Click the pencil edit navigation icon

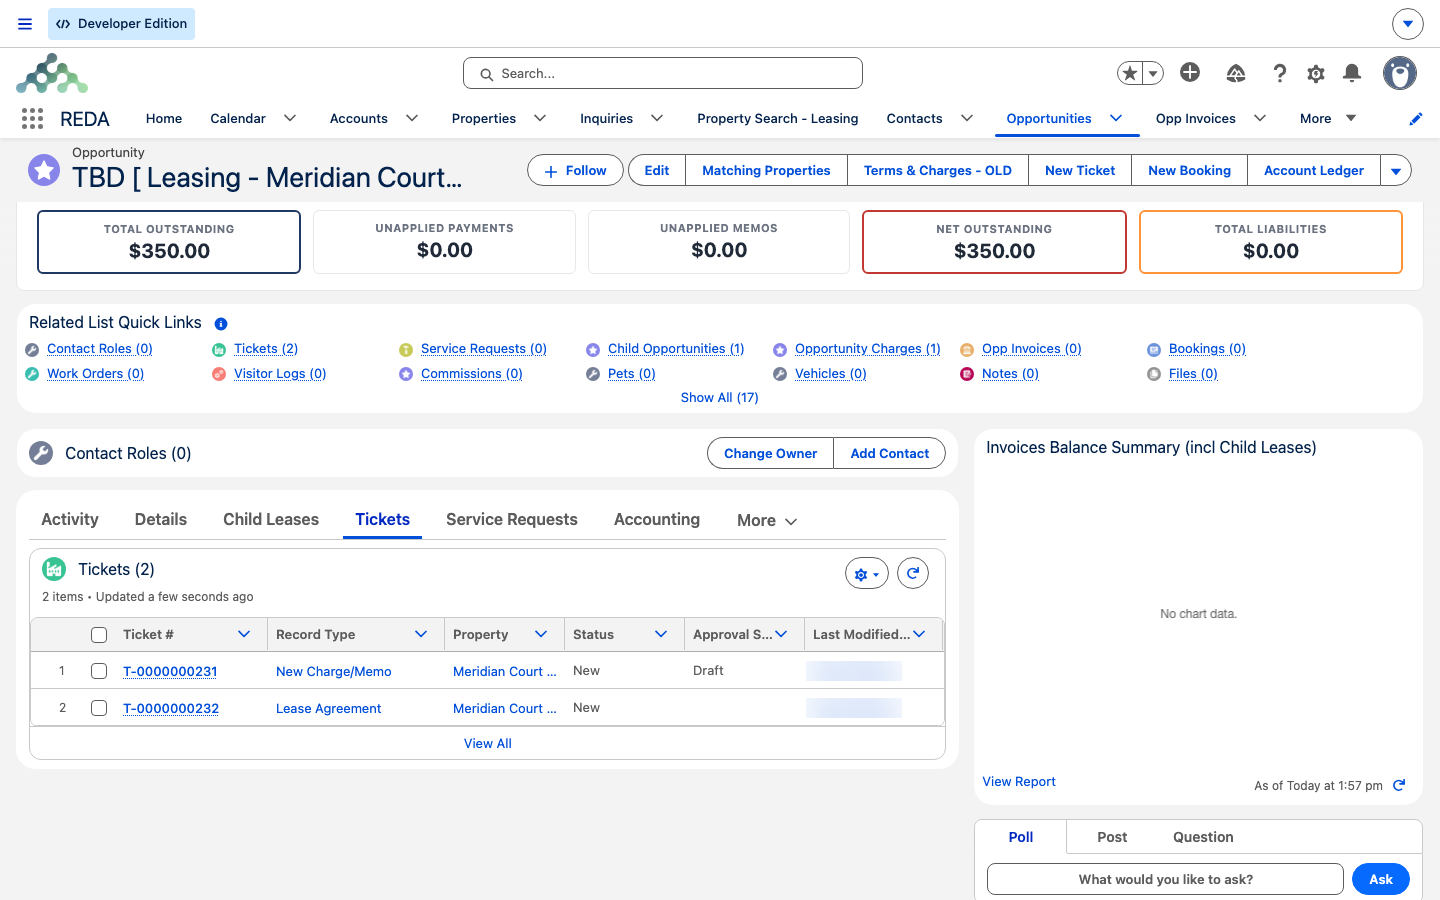click(x=1416, y=119)
